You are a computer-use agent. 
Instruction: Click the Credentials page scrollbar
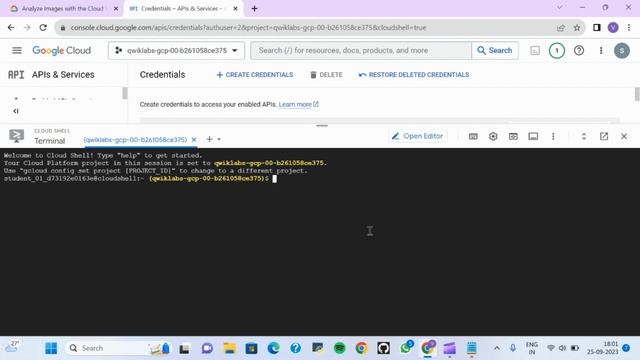tap(637, 94)
